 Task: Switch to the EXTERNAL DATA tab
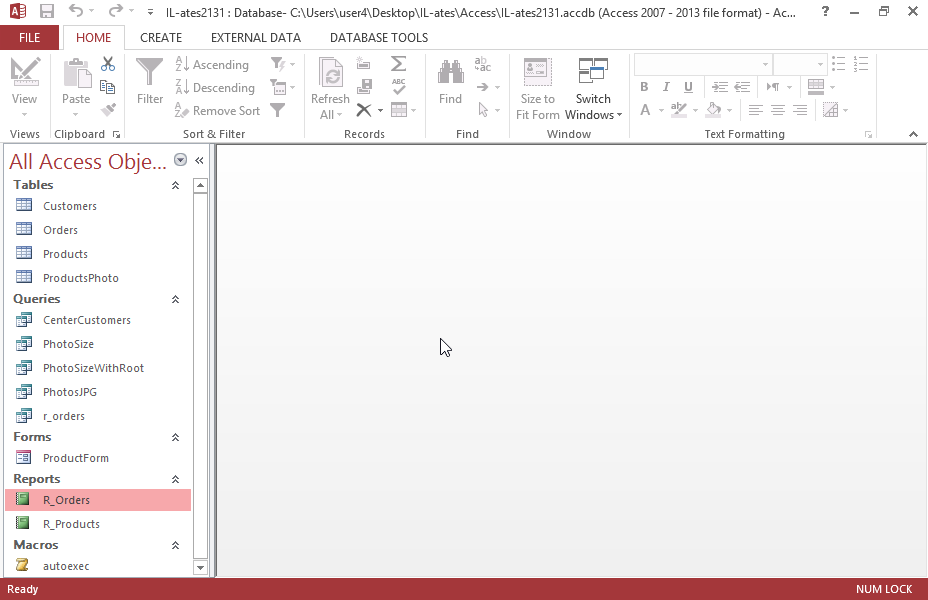point(256,38)
